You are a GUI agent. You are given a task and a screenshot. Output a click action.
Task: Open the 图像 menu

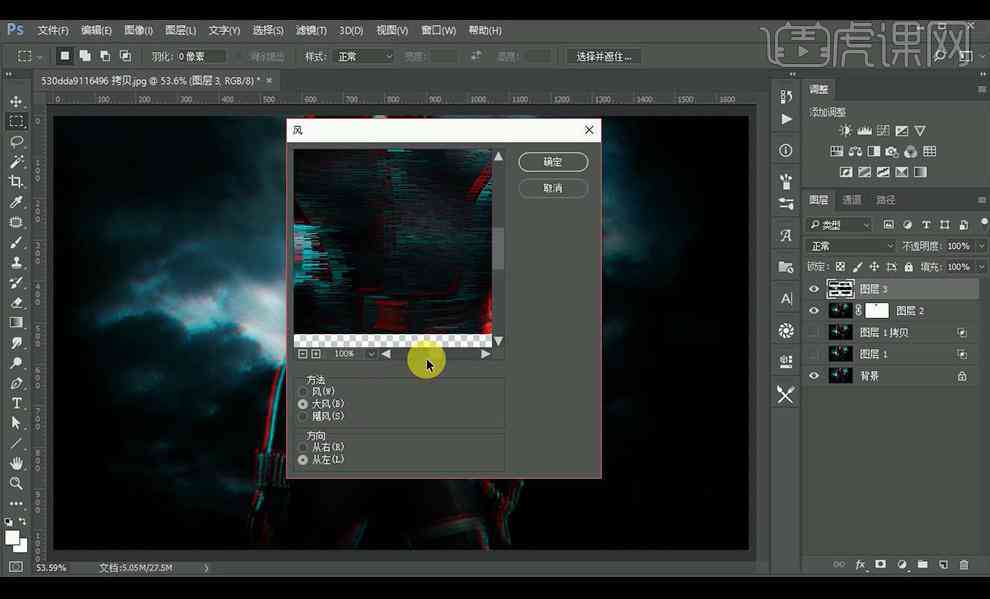pos(138,30)
